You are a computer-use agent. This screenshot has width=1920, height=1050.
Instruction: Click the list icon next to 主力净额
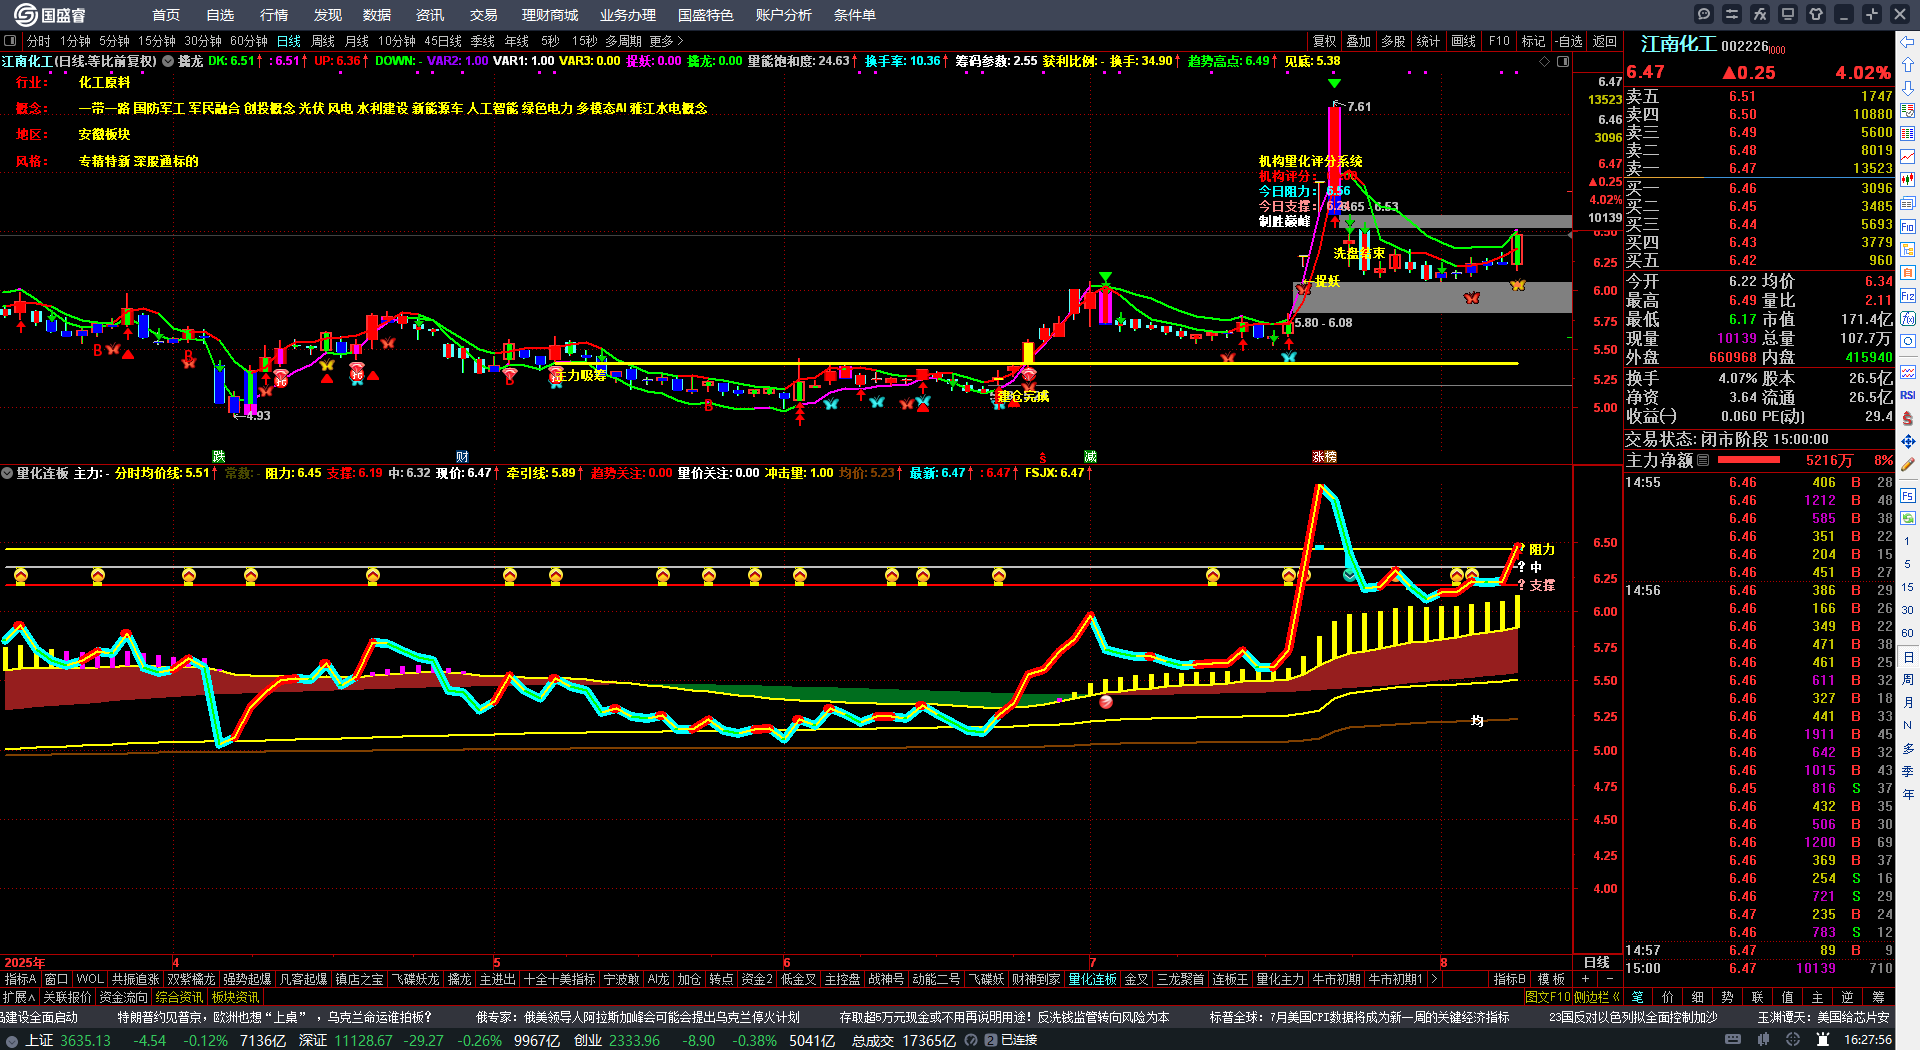tap(1703, 460)
